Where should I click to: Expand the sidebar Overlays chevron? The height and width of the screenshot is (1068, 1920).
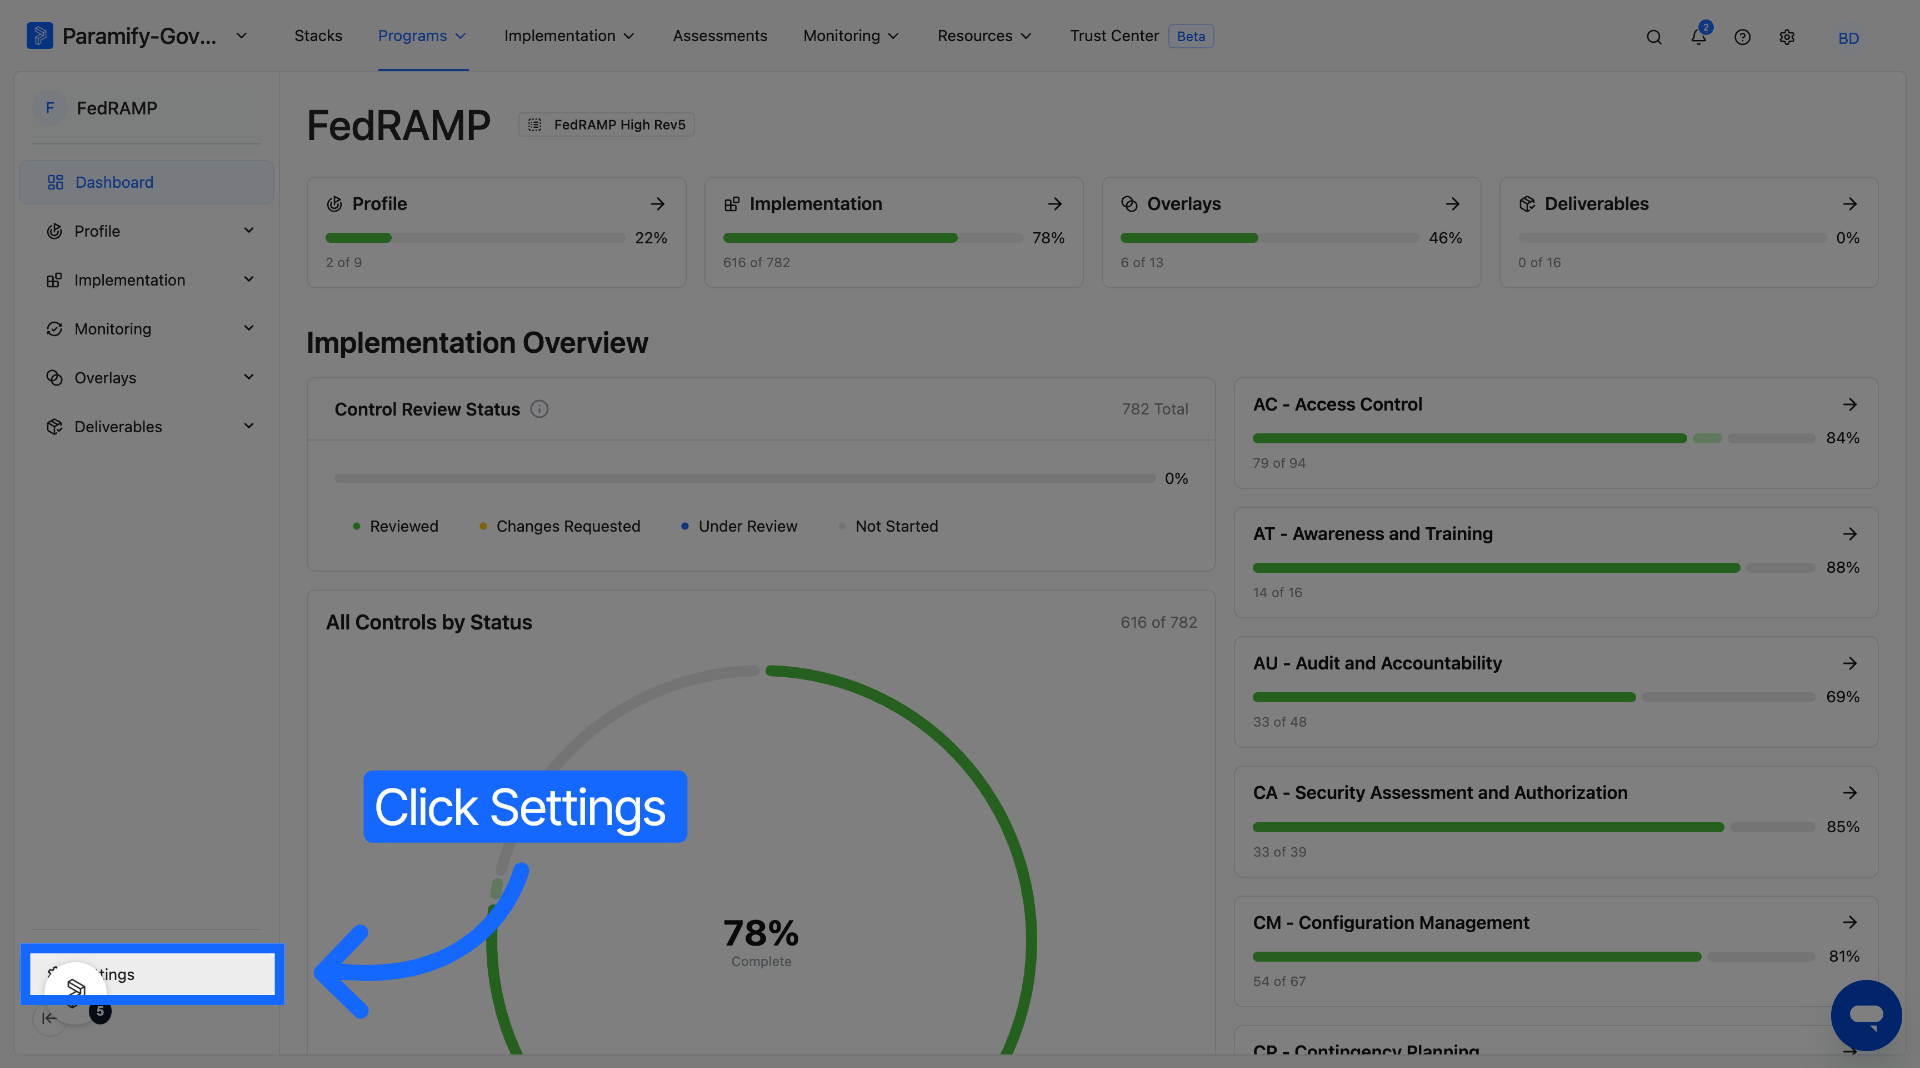[249, 378]
